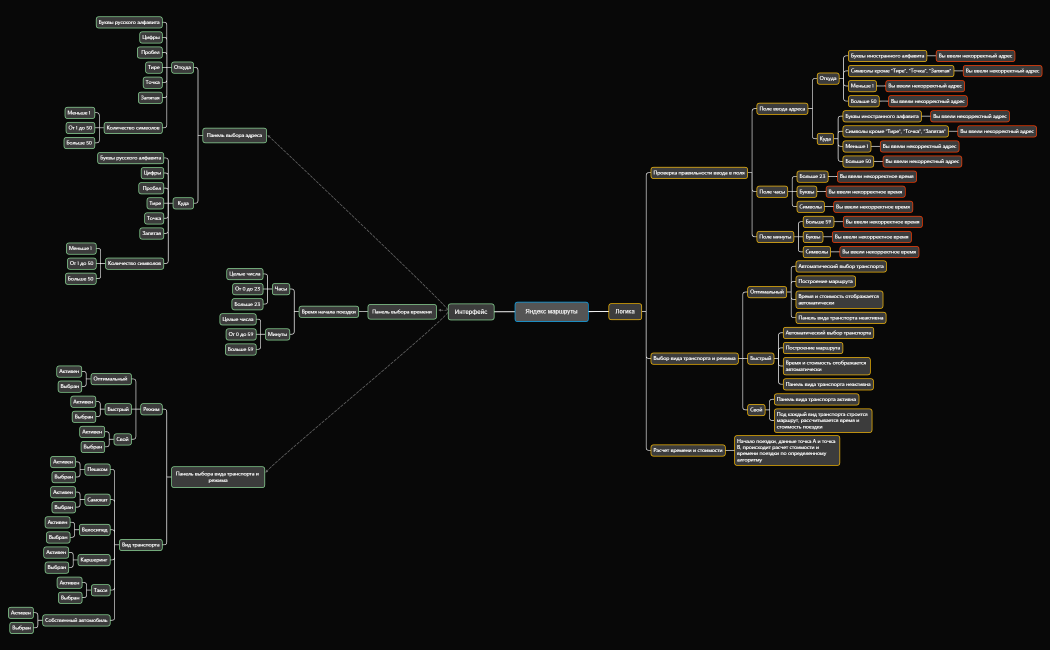Select the Собственный автомобиль node

[x=76, y=620]
